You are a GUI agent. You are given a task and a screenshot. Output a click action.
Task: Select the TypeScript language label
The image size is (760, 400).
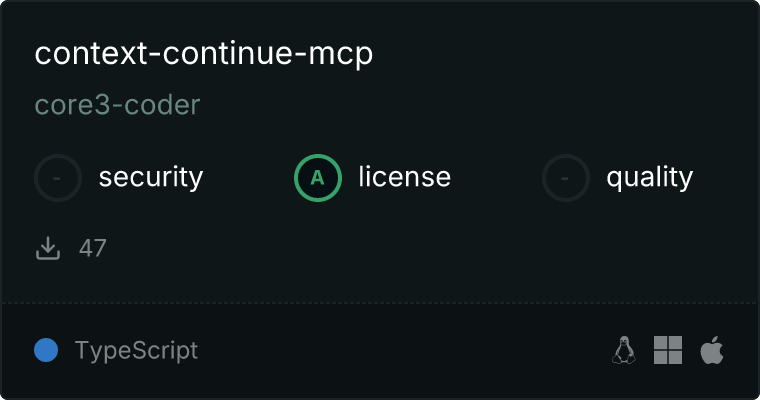137,351
